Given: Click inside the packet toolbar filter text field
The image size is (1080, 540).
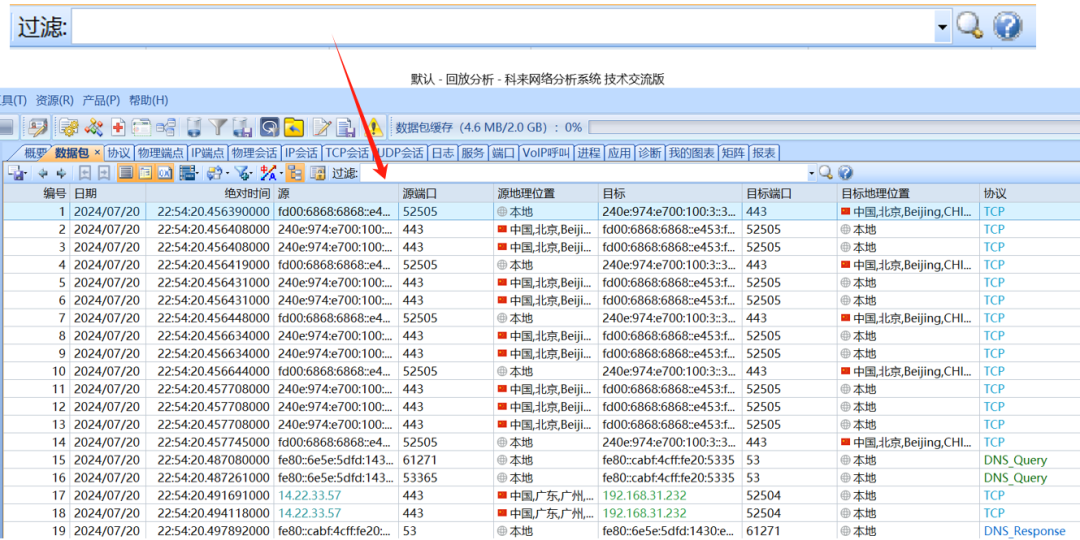Looking at the screenshot, I should pyautogui.click(x=580, y=173).
